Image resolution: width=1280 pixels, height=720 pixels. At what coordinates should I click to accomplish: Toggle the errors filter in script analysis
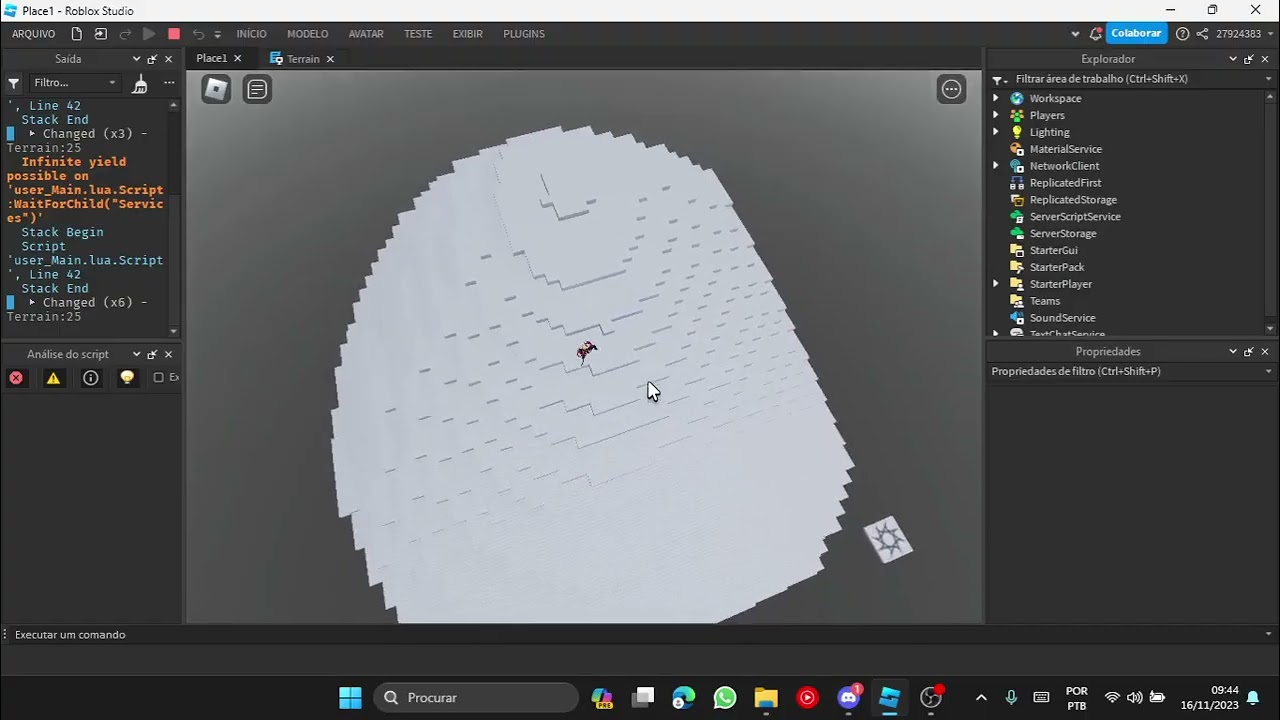click(x=16, y=378)
